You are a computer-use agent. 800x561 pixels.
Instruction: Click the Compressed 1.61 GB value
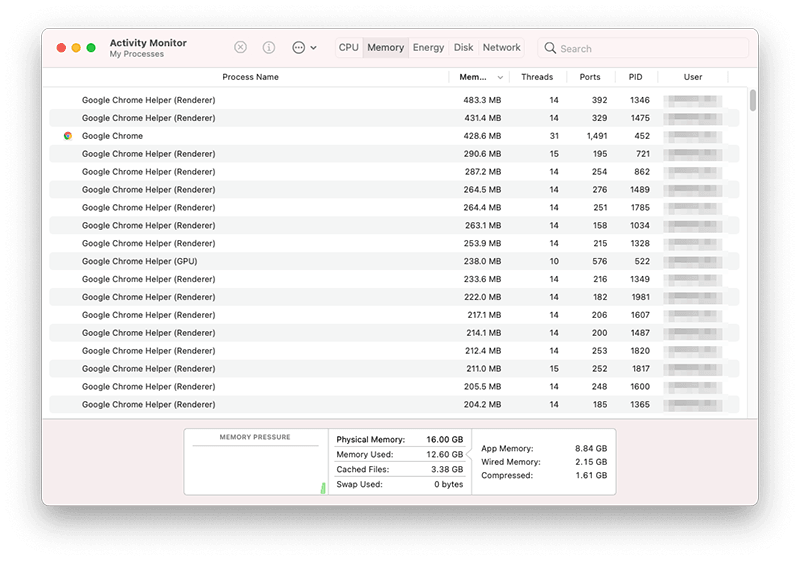point(591,475)
